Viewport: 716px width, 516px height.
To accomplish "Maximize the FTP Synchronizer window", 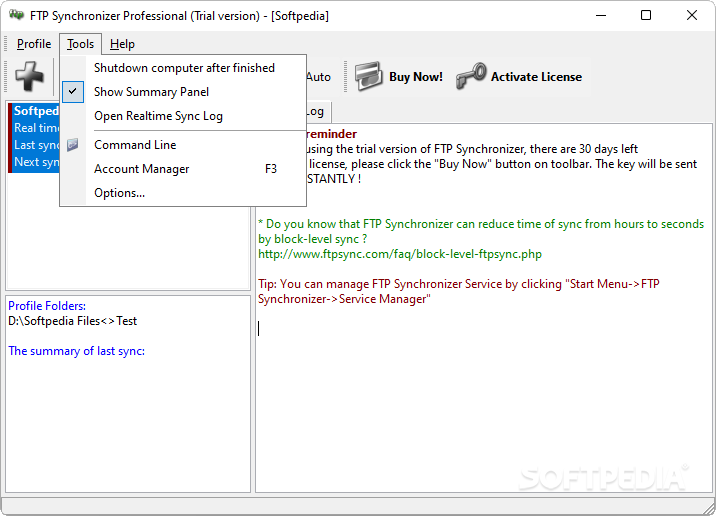I will point(646,16).
